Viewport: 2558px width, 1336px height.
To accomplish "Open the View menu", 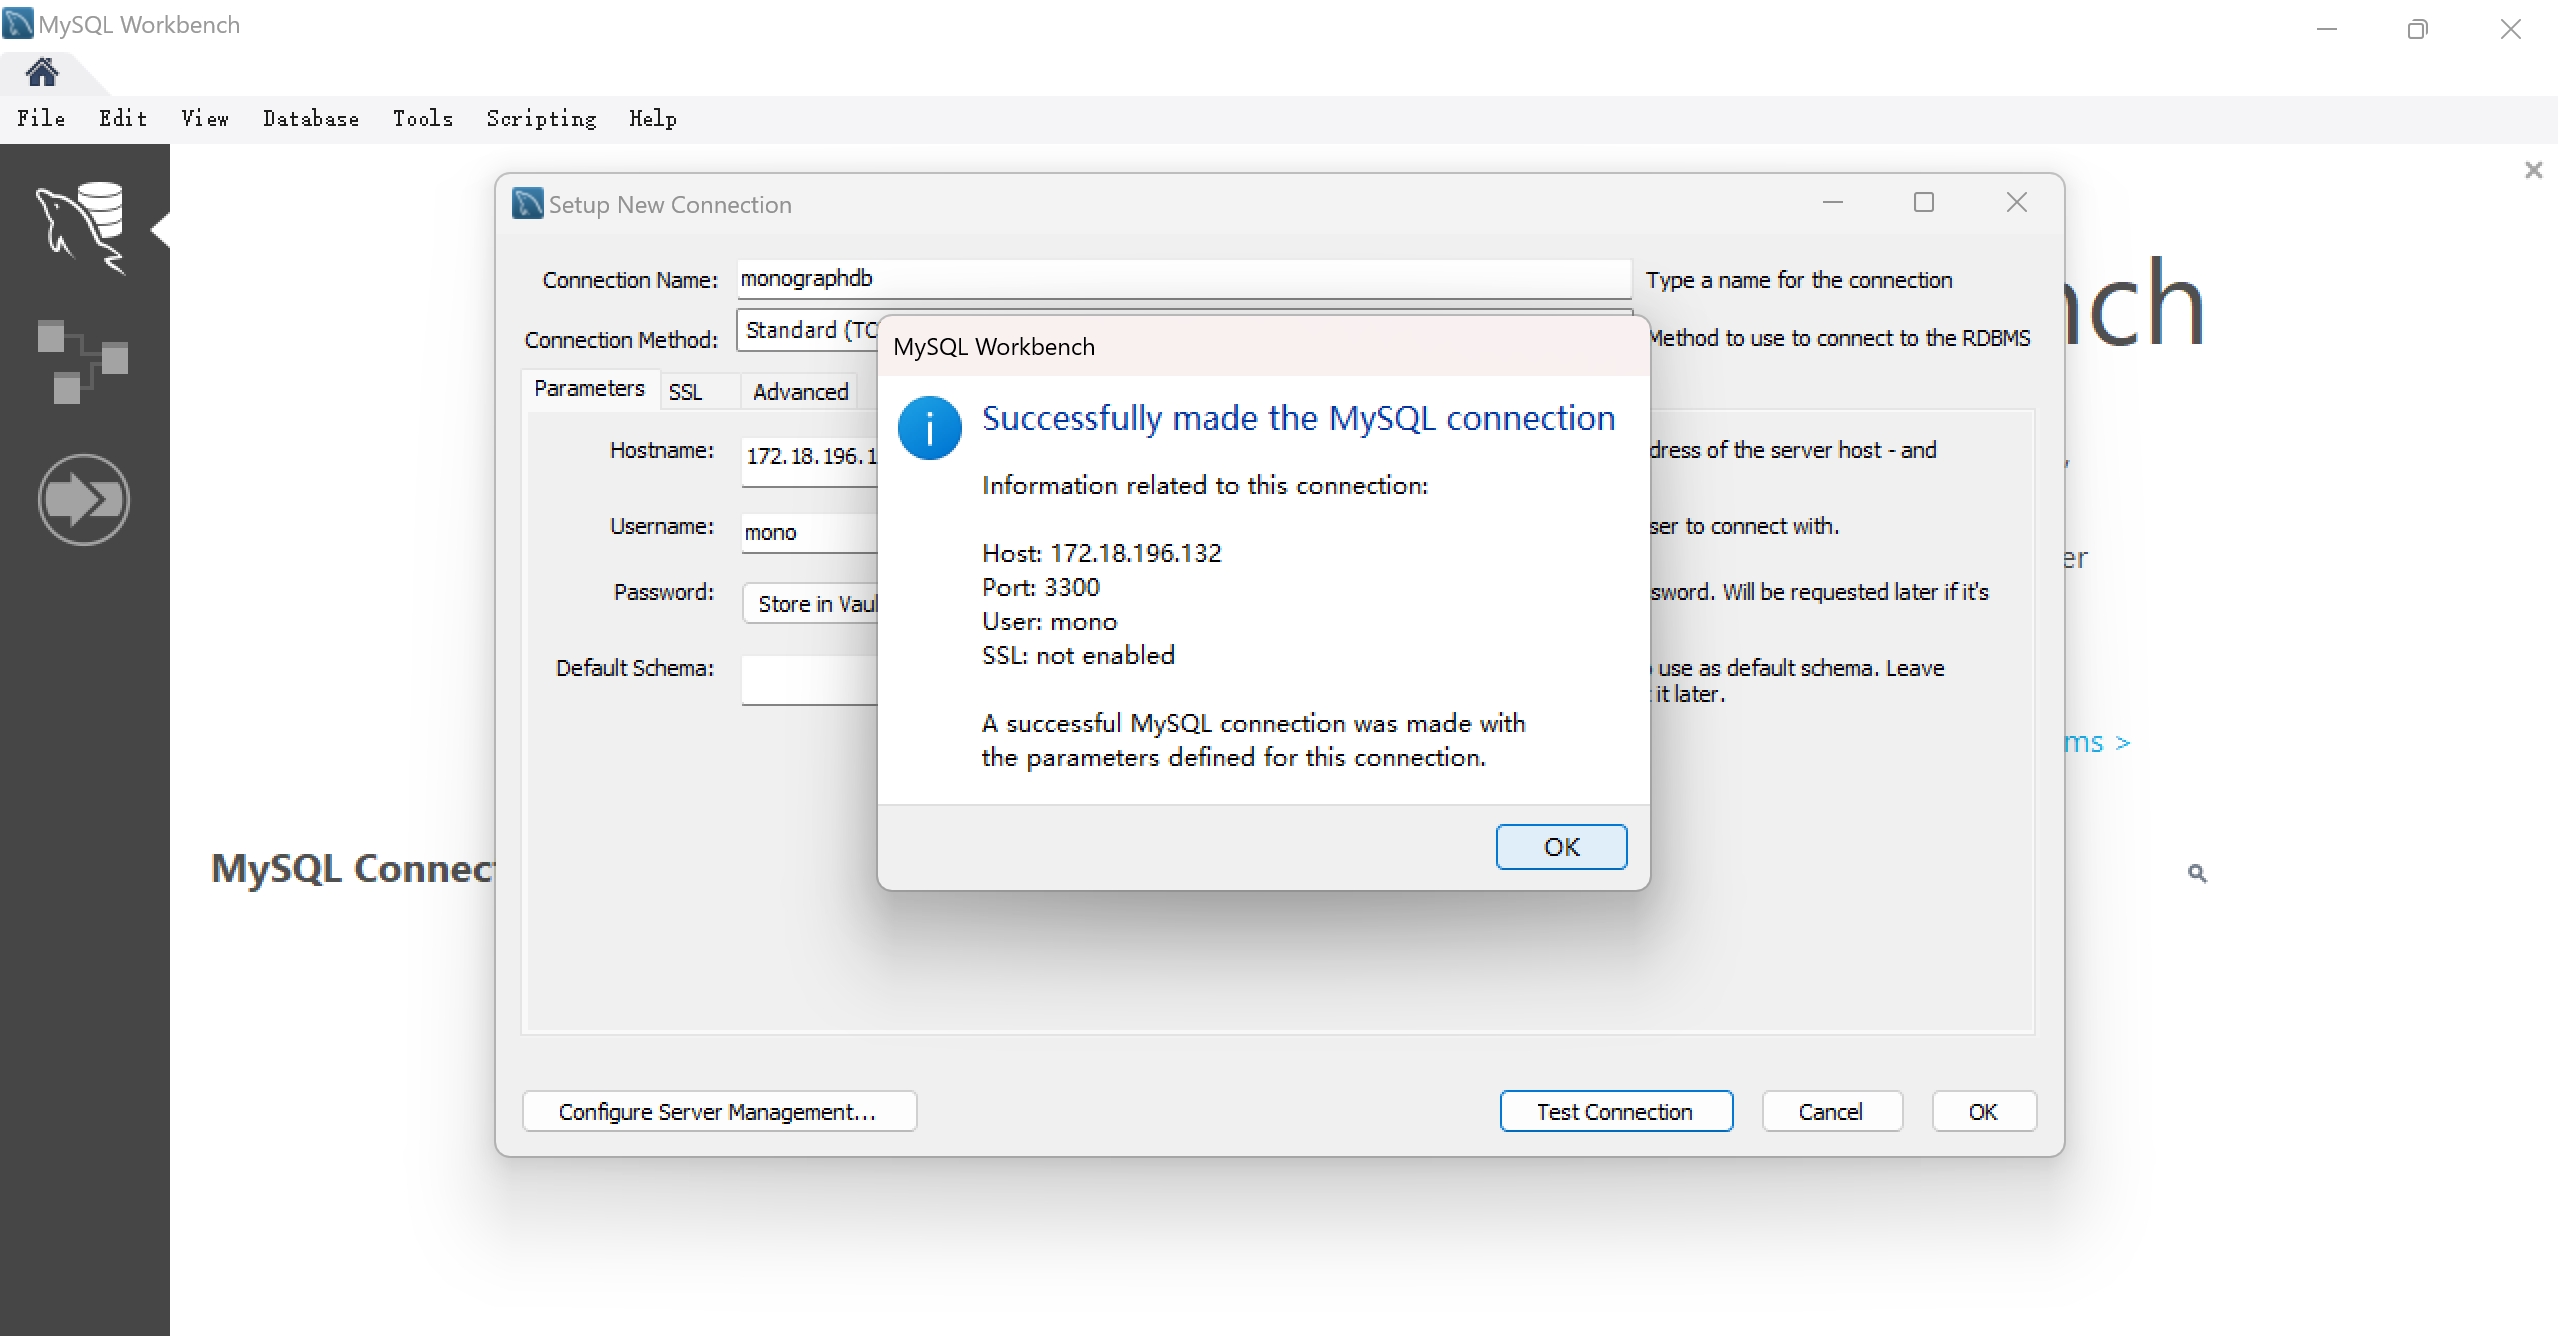I will pos(205,118).
